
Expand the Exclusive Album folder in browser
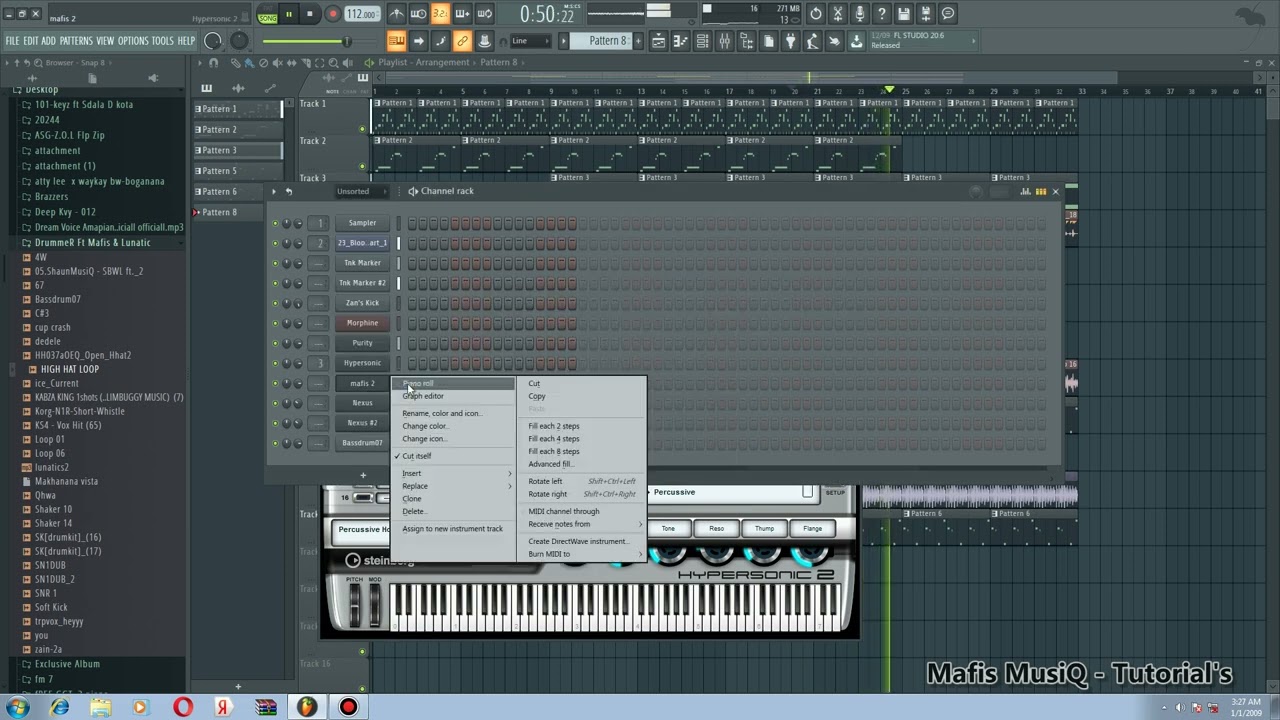(67, 664)
